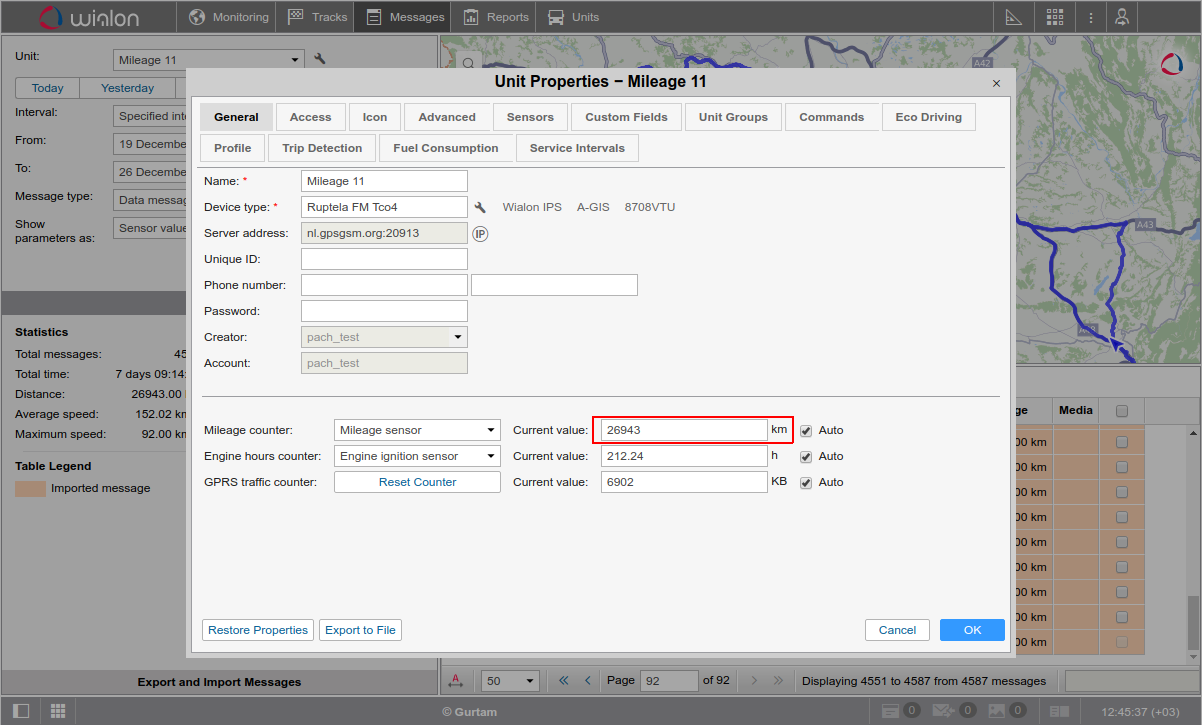
Task: Click the unit properties wrench beside Unit selector
Action: (320, 60)
